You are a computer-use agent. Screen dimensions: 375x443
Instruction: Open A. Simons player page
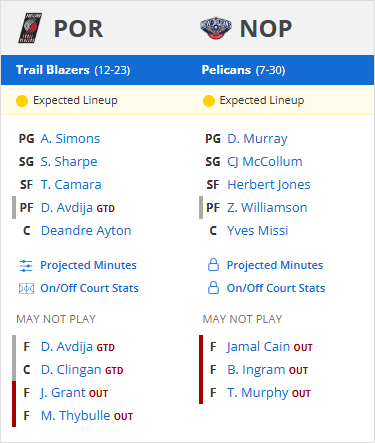click(70, 139)
